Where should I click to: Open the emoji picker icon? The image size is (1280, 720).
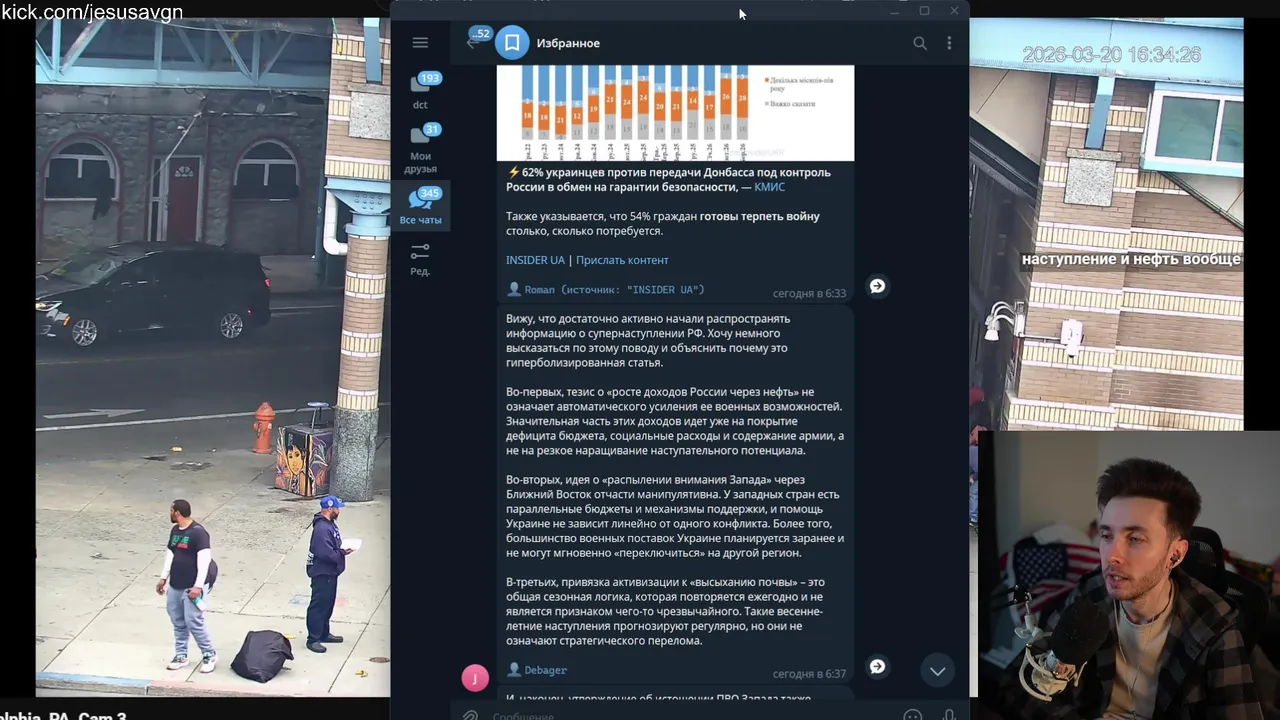click(912, 715)
